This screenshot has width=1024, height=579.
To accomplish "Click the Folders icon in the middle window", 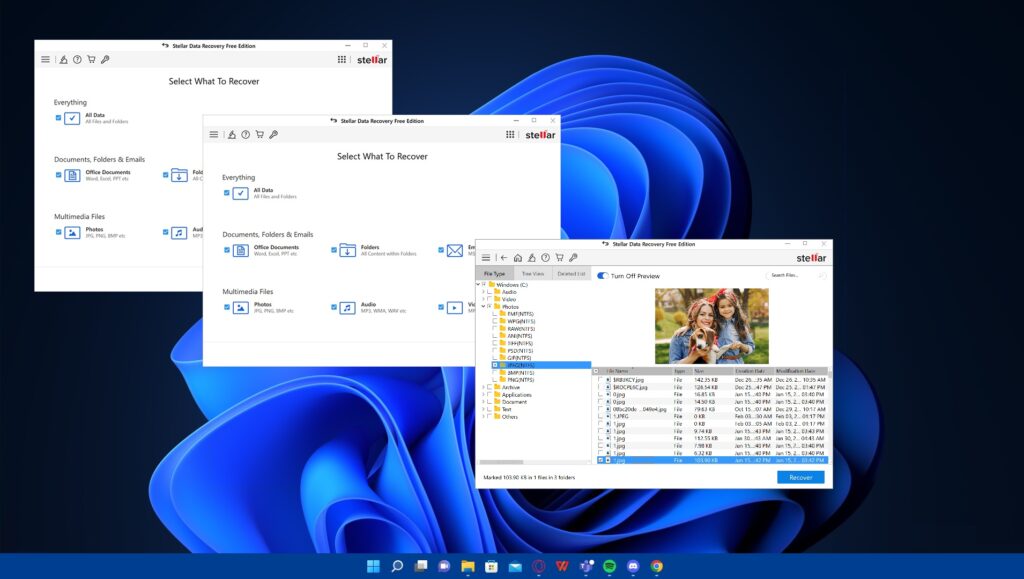I will click(x=348, y=251).
